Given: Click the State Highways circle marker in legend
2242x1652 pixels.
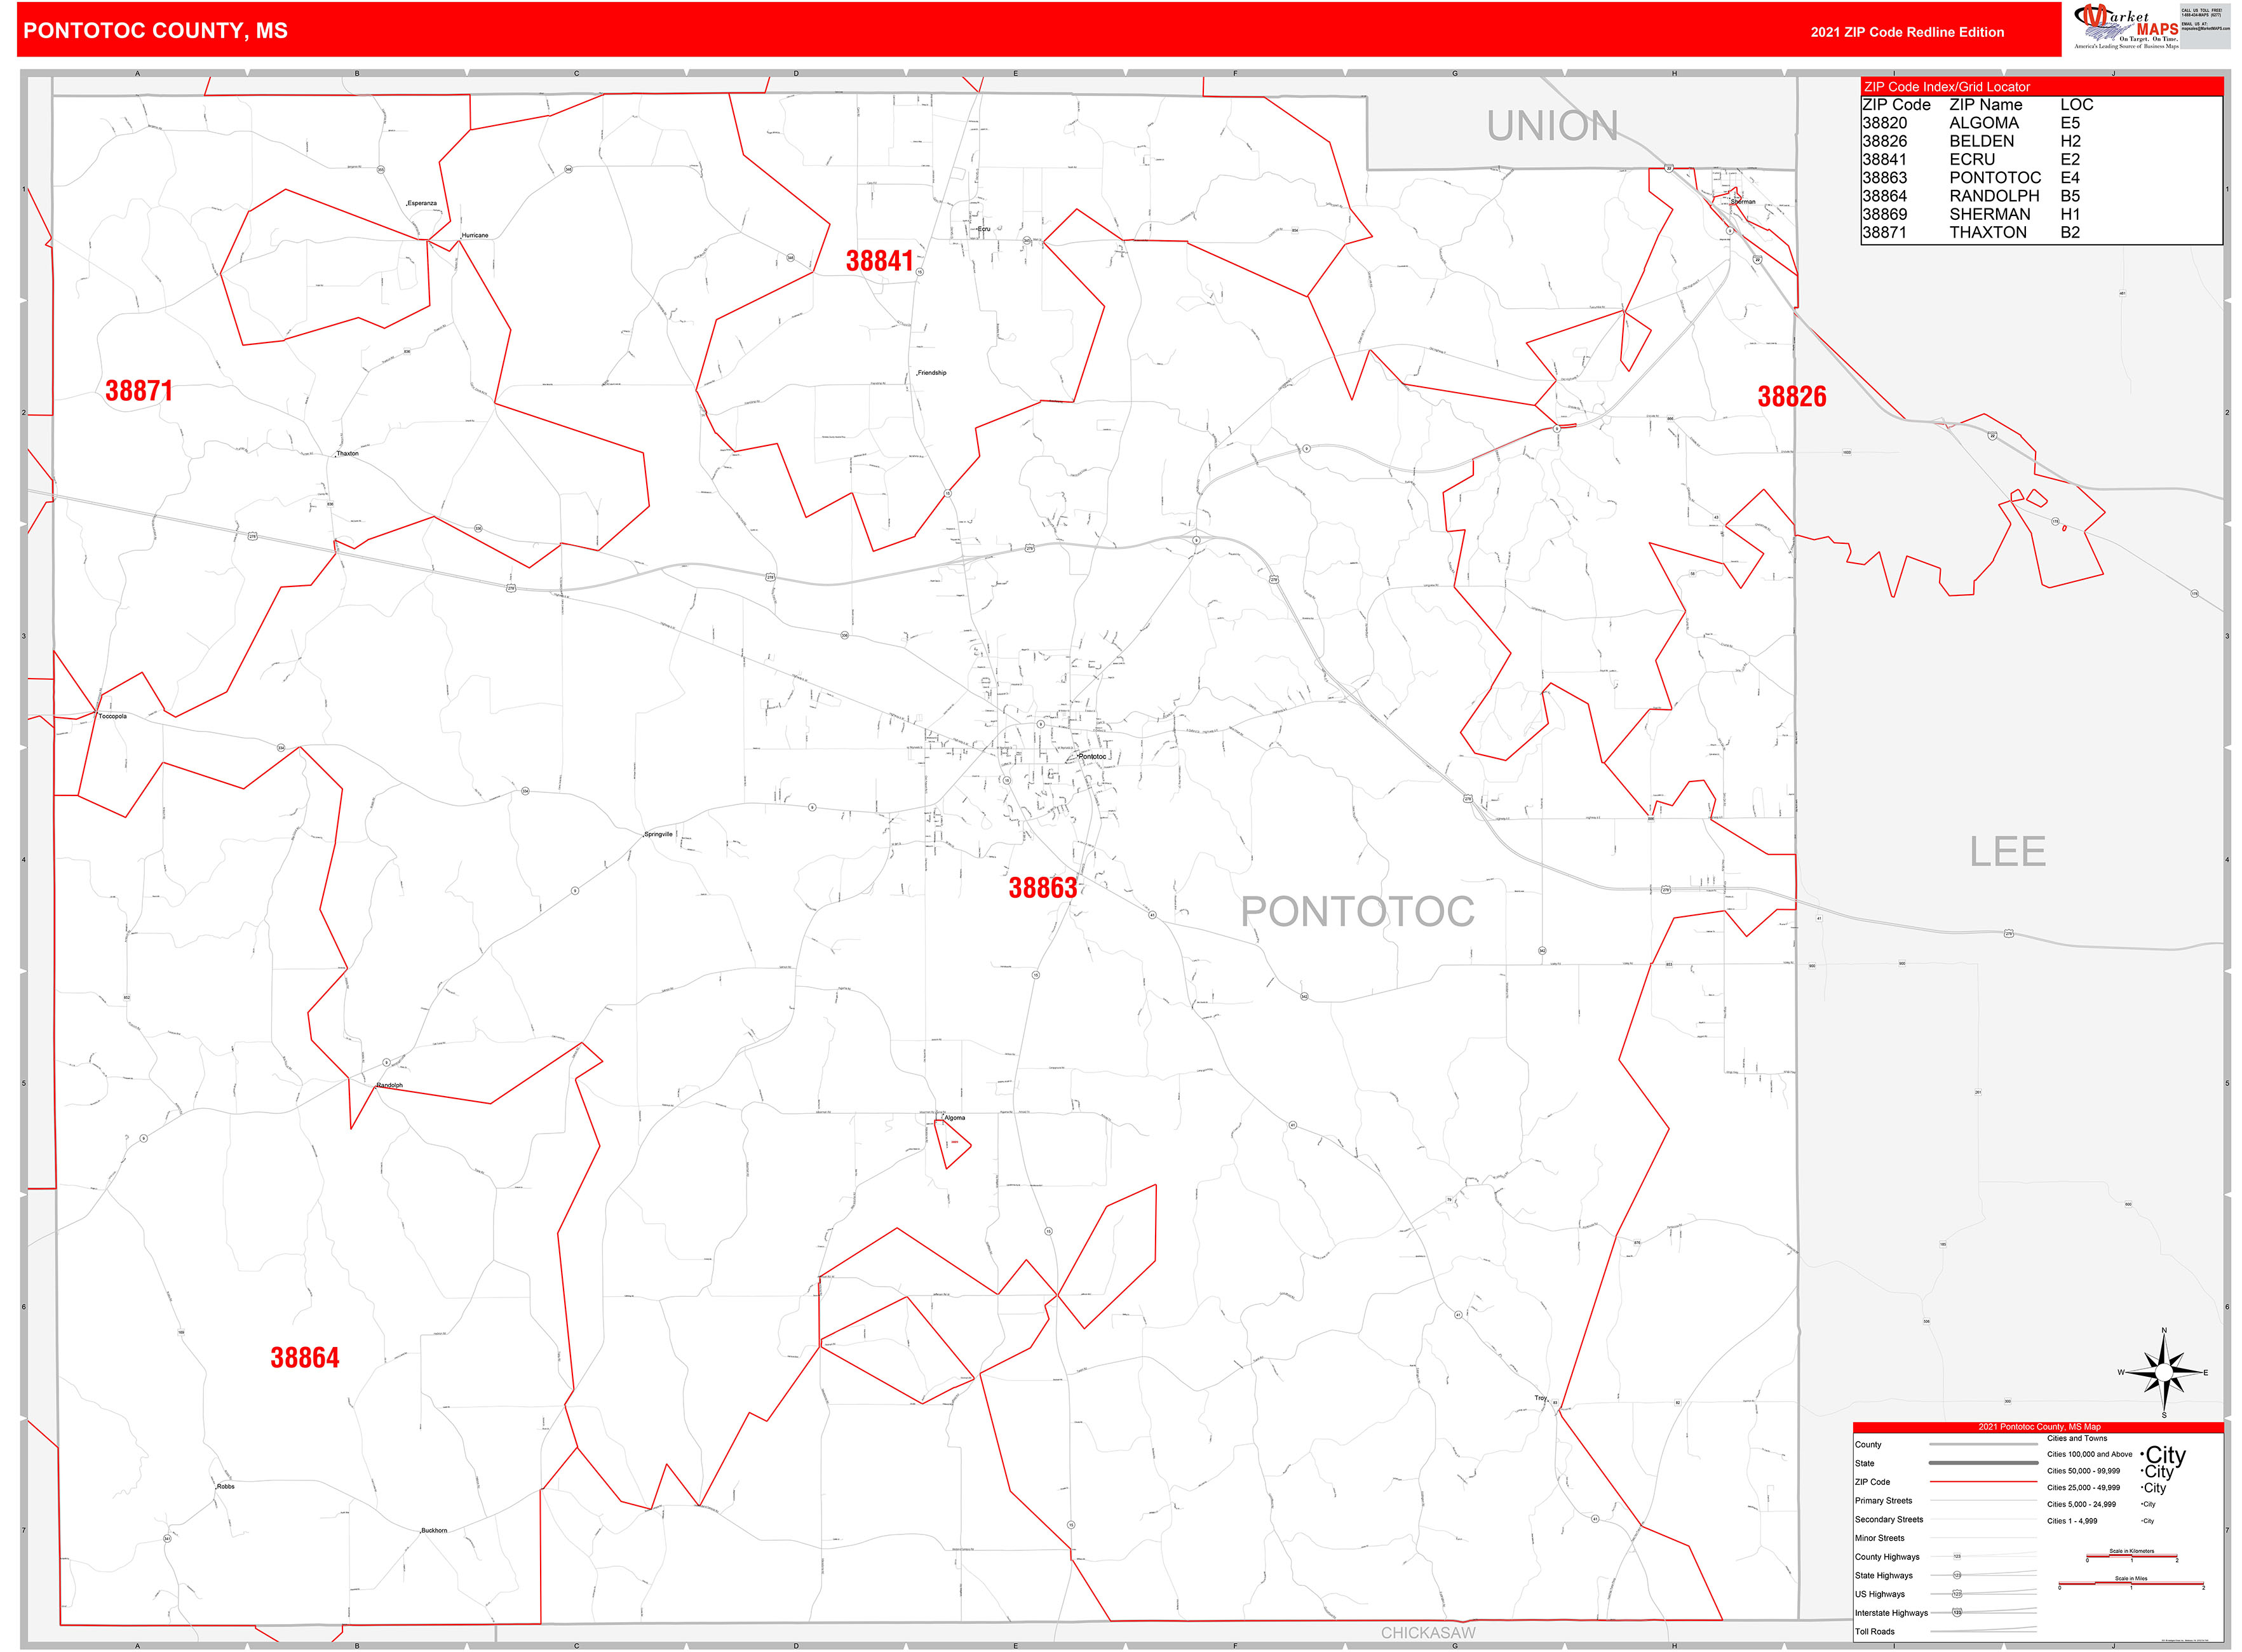Looking at the screenshot, I should (x=1958, y=1576).
